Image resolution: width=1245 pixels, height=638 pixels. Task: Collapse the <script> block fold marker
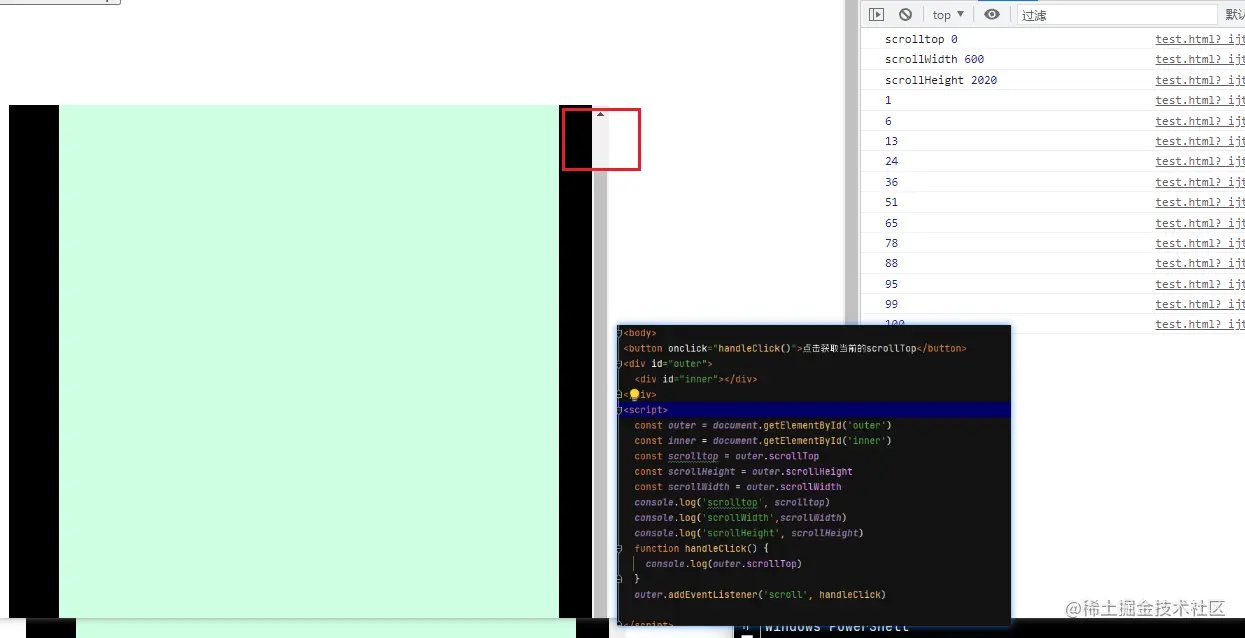point(620,410)
